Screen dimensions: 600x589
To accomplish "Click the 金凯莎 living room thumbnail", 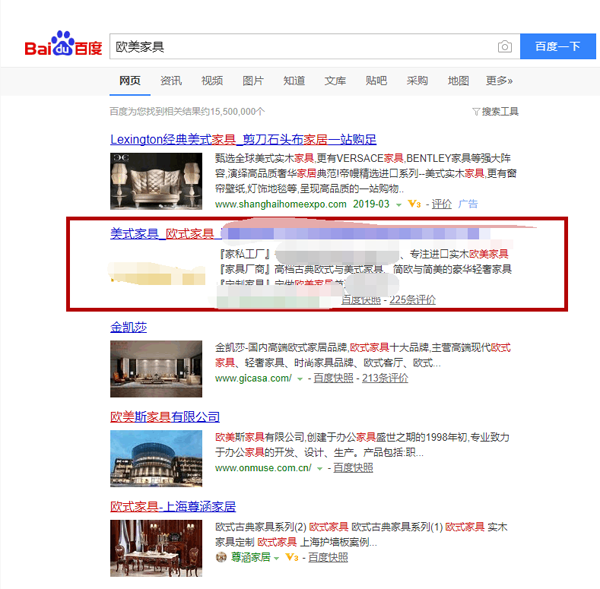I will click(156, 369).
